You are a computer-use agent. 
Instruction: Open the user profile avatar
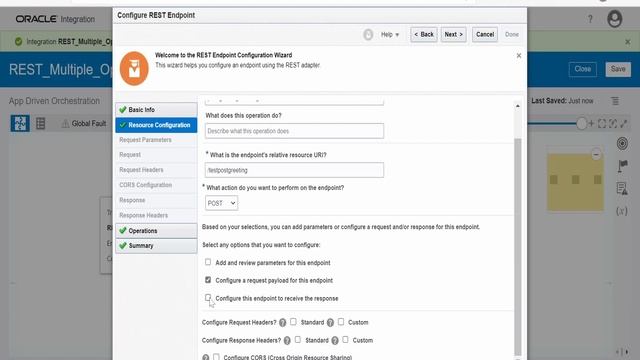coord(614,19)
